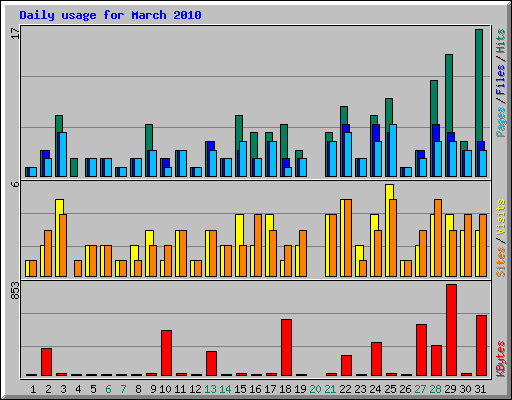
Task: Click the green day 20 axis label
Action: [x=315, y=389]
